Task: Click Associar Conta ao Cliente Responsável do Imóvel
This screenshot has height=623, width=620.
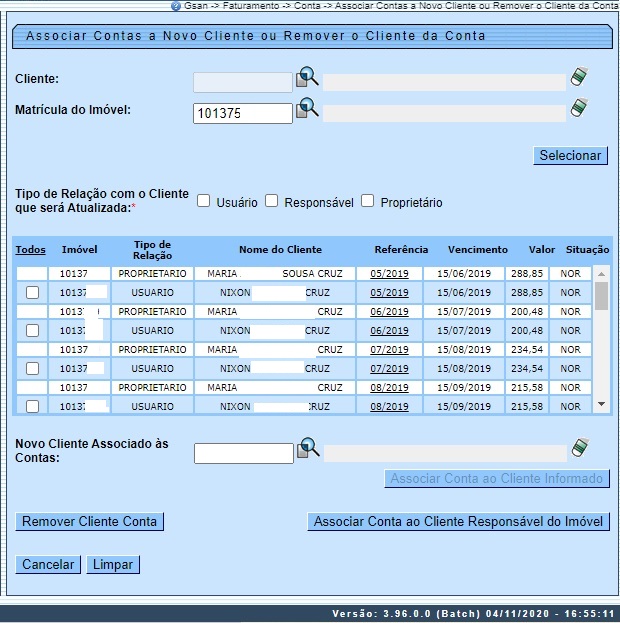Action: click(x=458, y=522)
